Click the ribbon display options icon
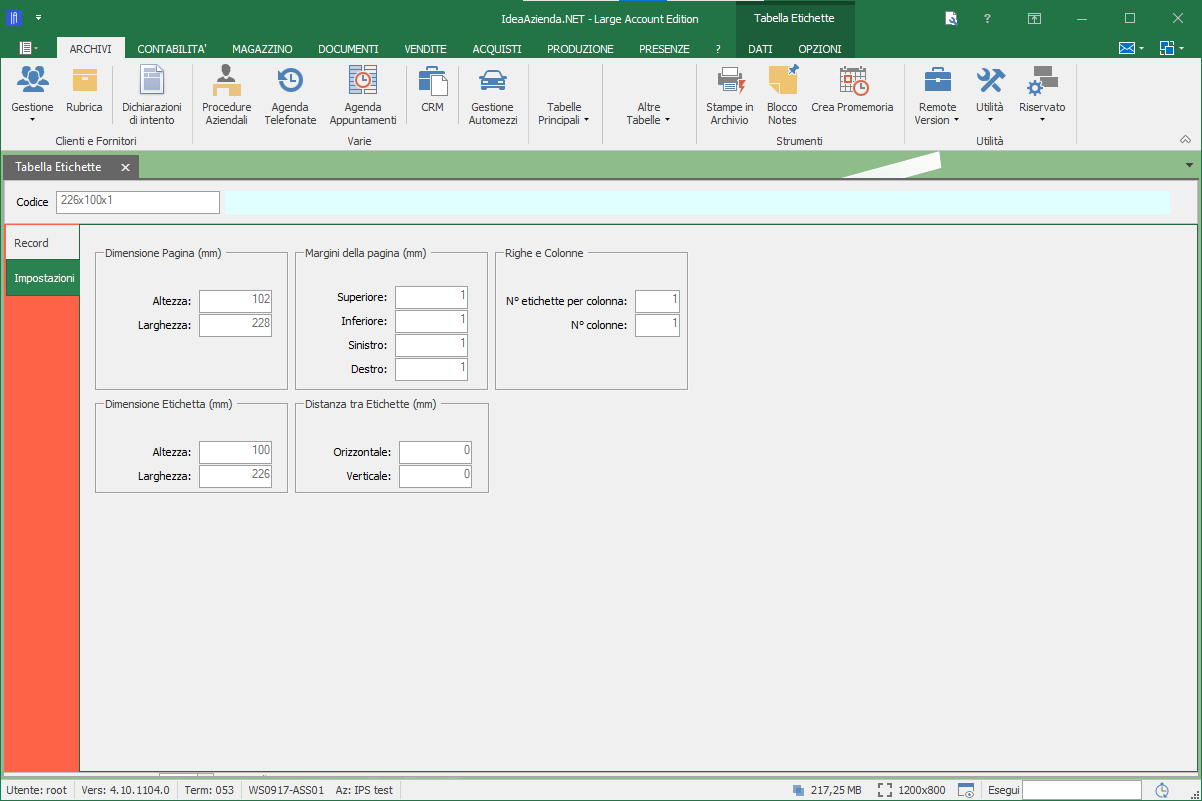The width and height of the screenshot is (1202, 801). 1035,18
